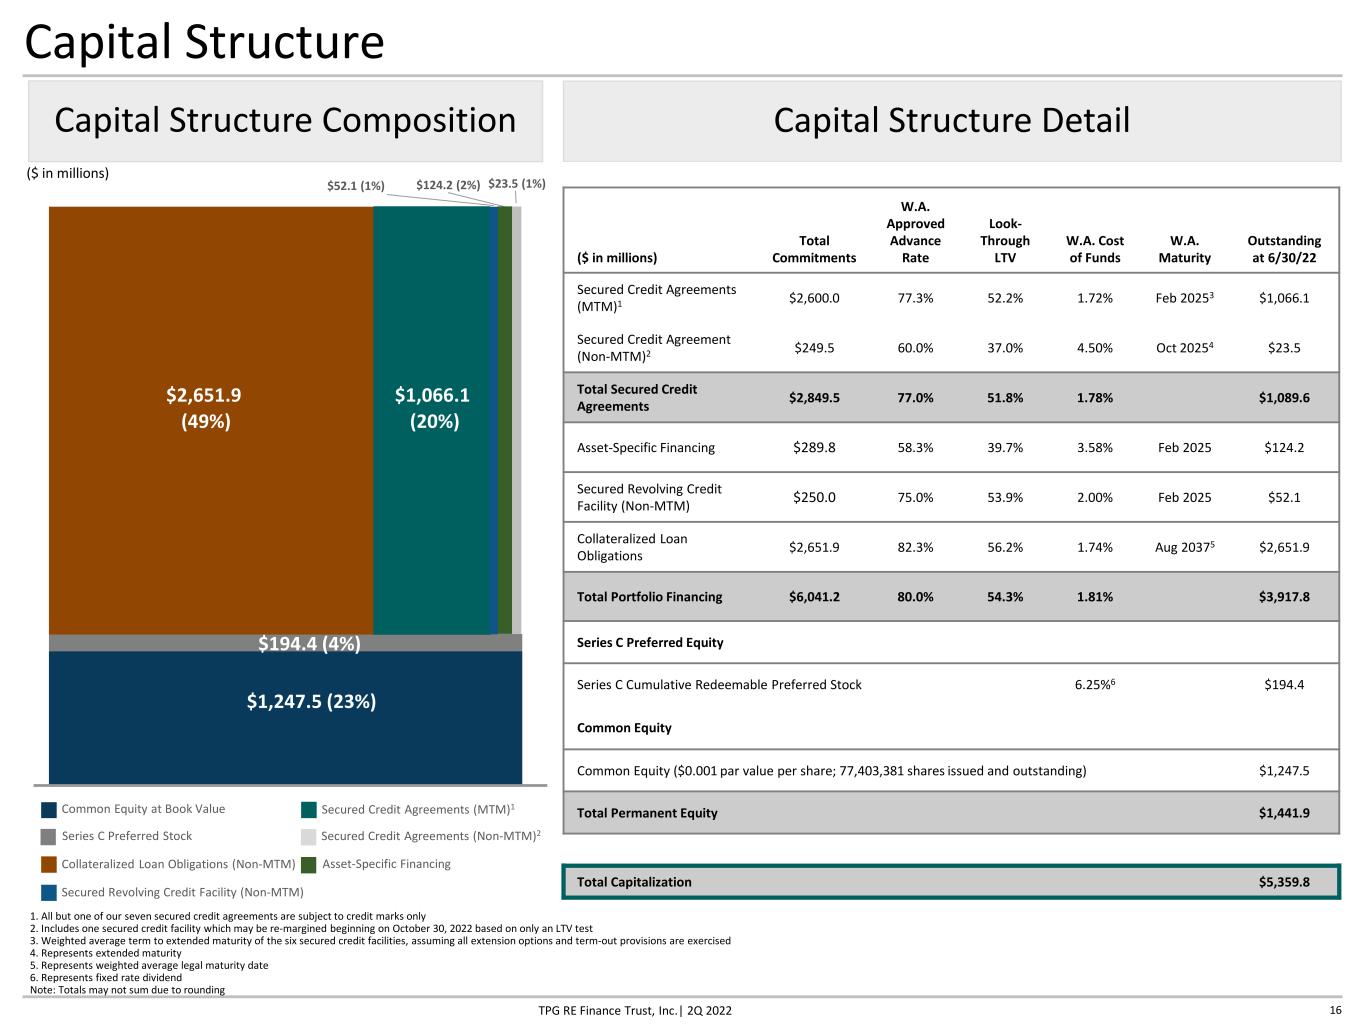The width and height of the screenshot is (1365, 1024).
Task: Click the Series C Preferred Stock legend swatch
Action: 49,837
